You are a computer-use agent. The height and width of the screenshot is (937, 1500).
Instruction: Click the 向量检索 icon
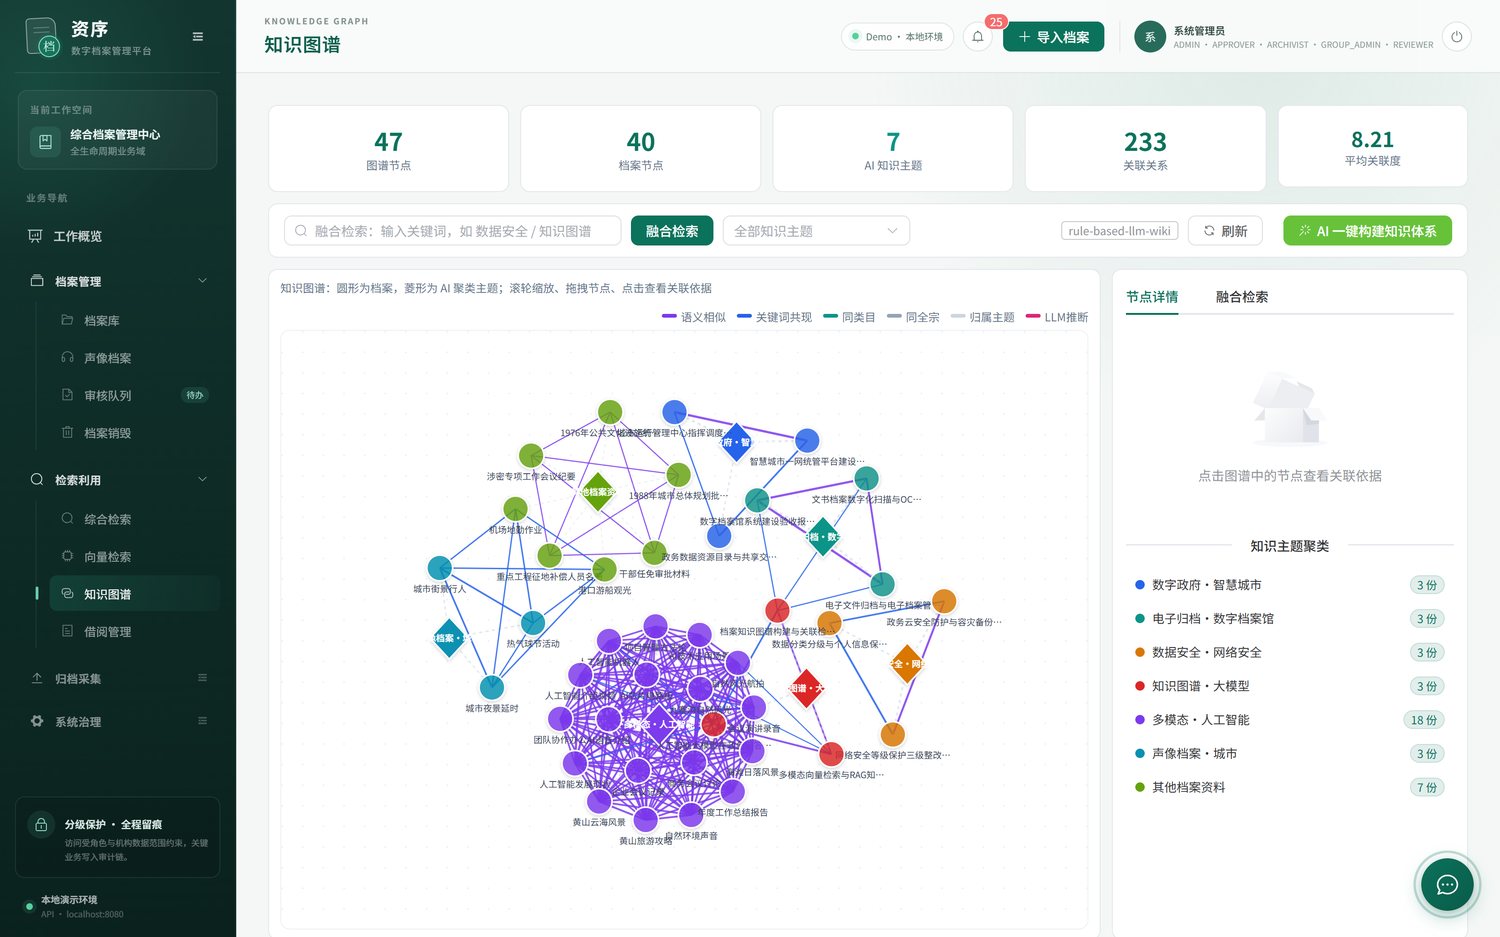pos(67,556)
